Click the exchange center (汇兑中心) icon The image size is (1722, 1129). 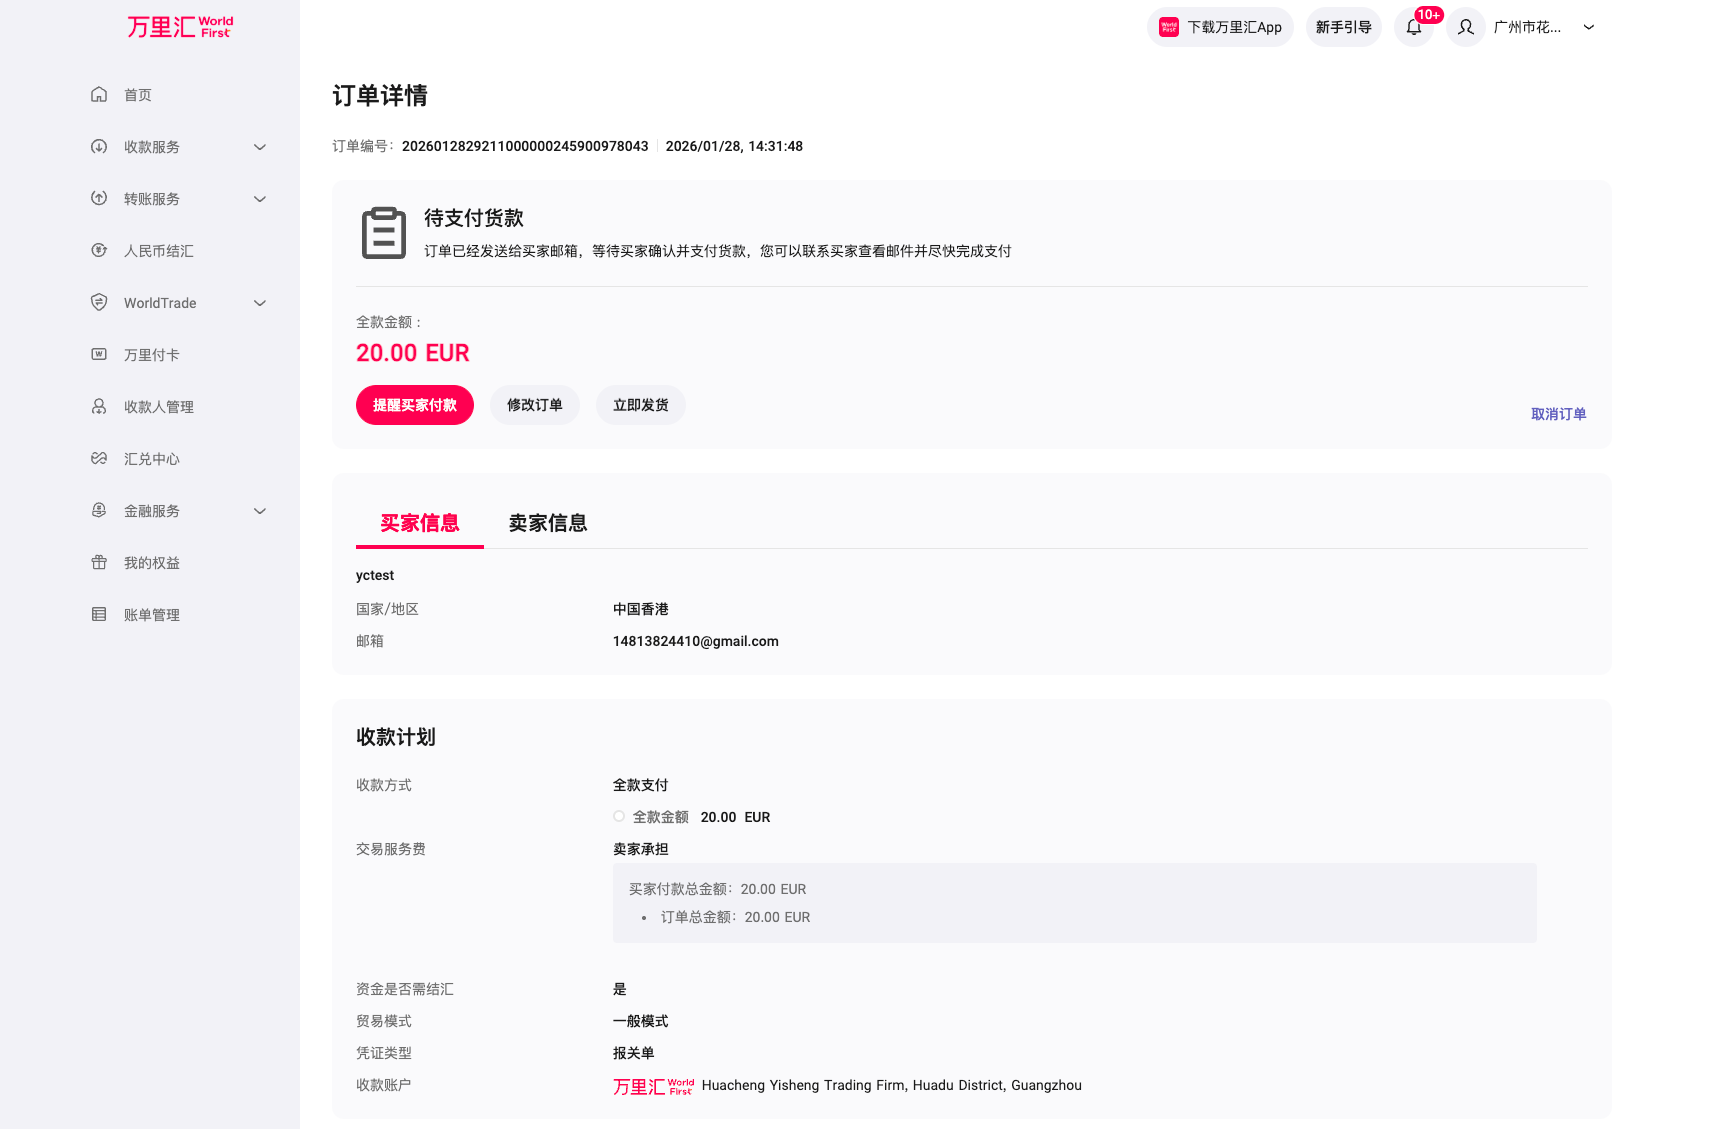[99, 459]
